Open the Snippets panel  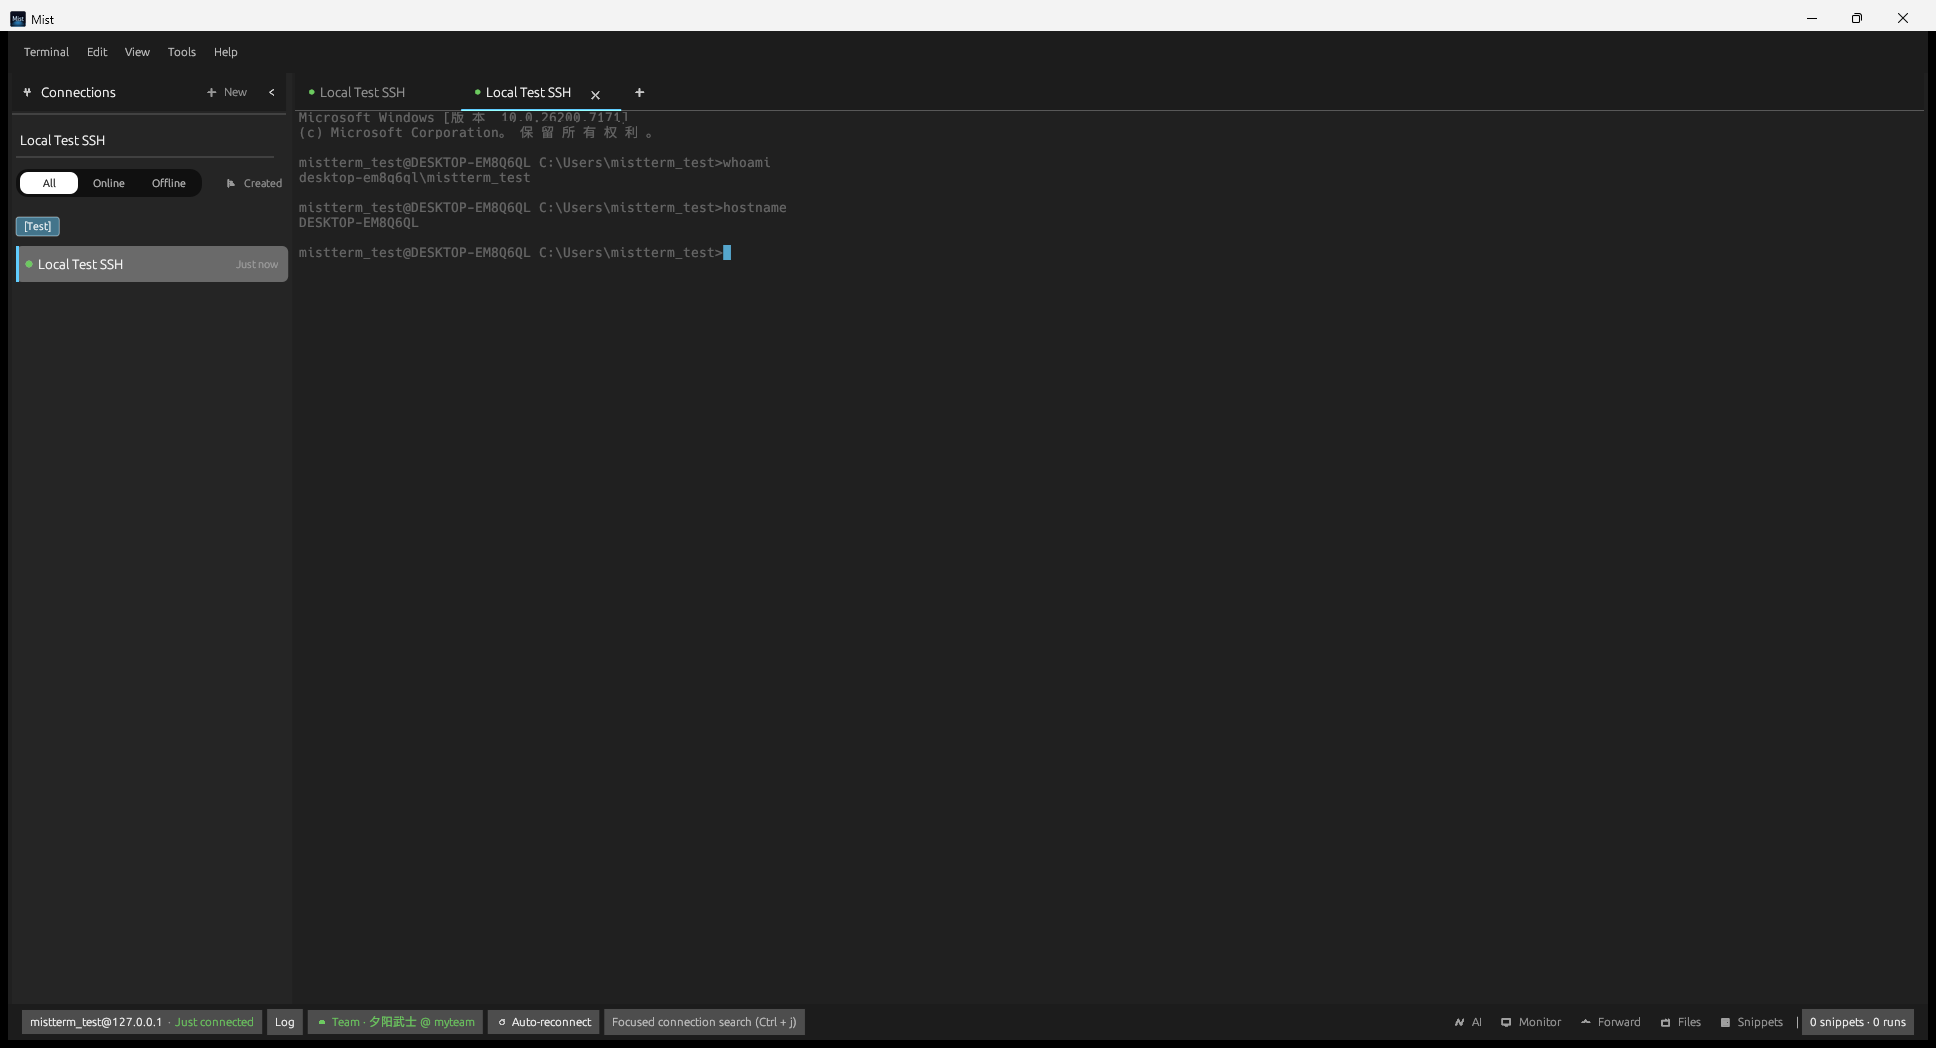coord(1752,1022)
